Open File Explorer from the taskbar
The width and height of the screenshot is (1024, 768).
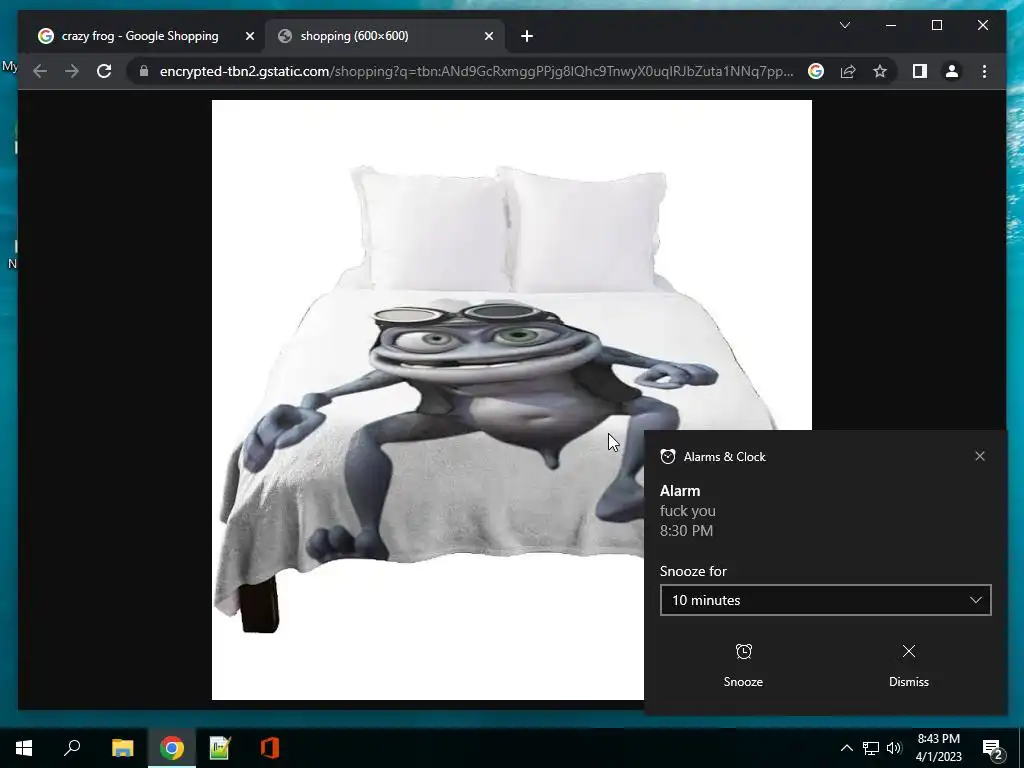[x=123, y=748]
